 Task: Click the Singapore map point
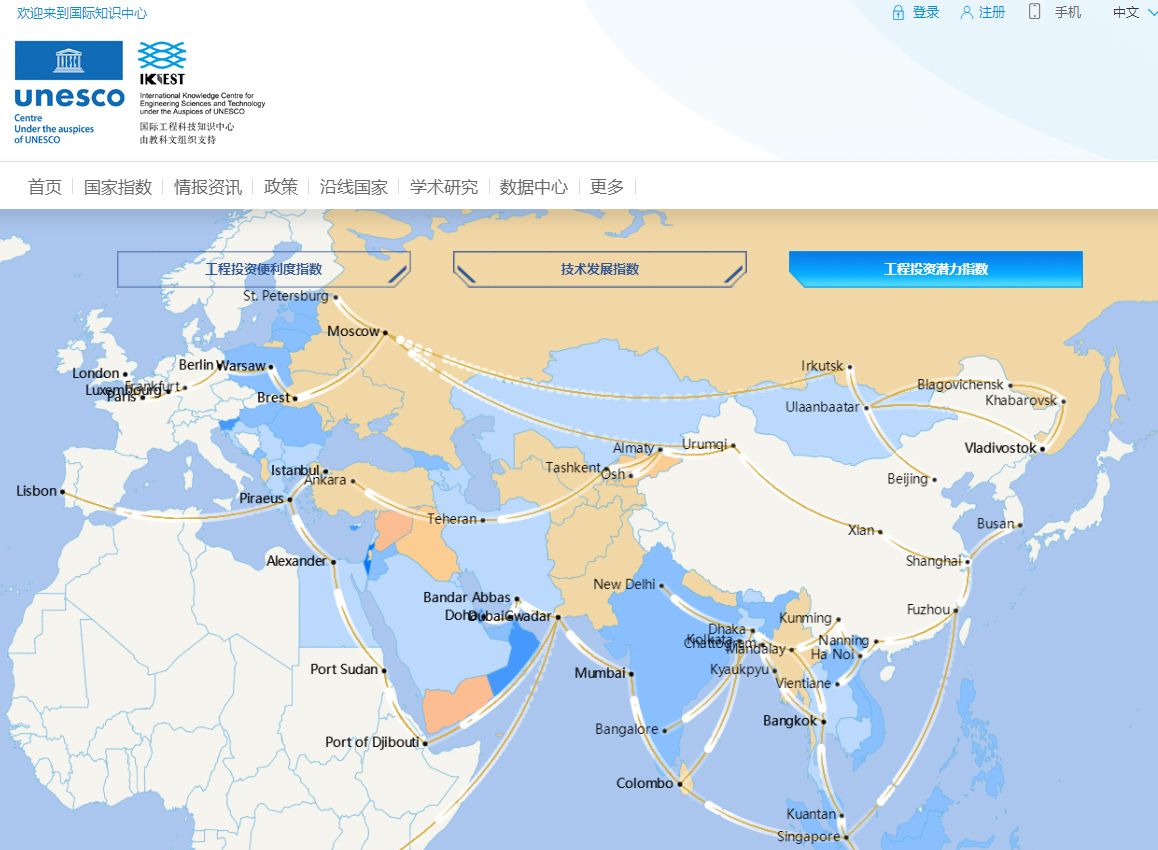point(845,837)
